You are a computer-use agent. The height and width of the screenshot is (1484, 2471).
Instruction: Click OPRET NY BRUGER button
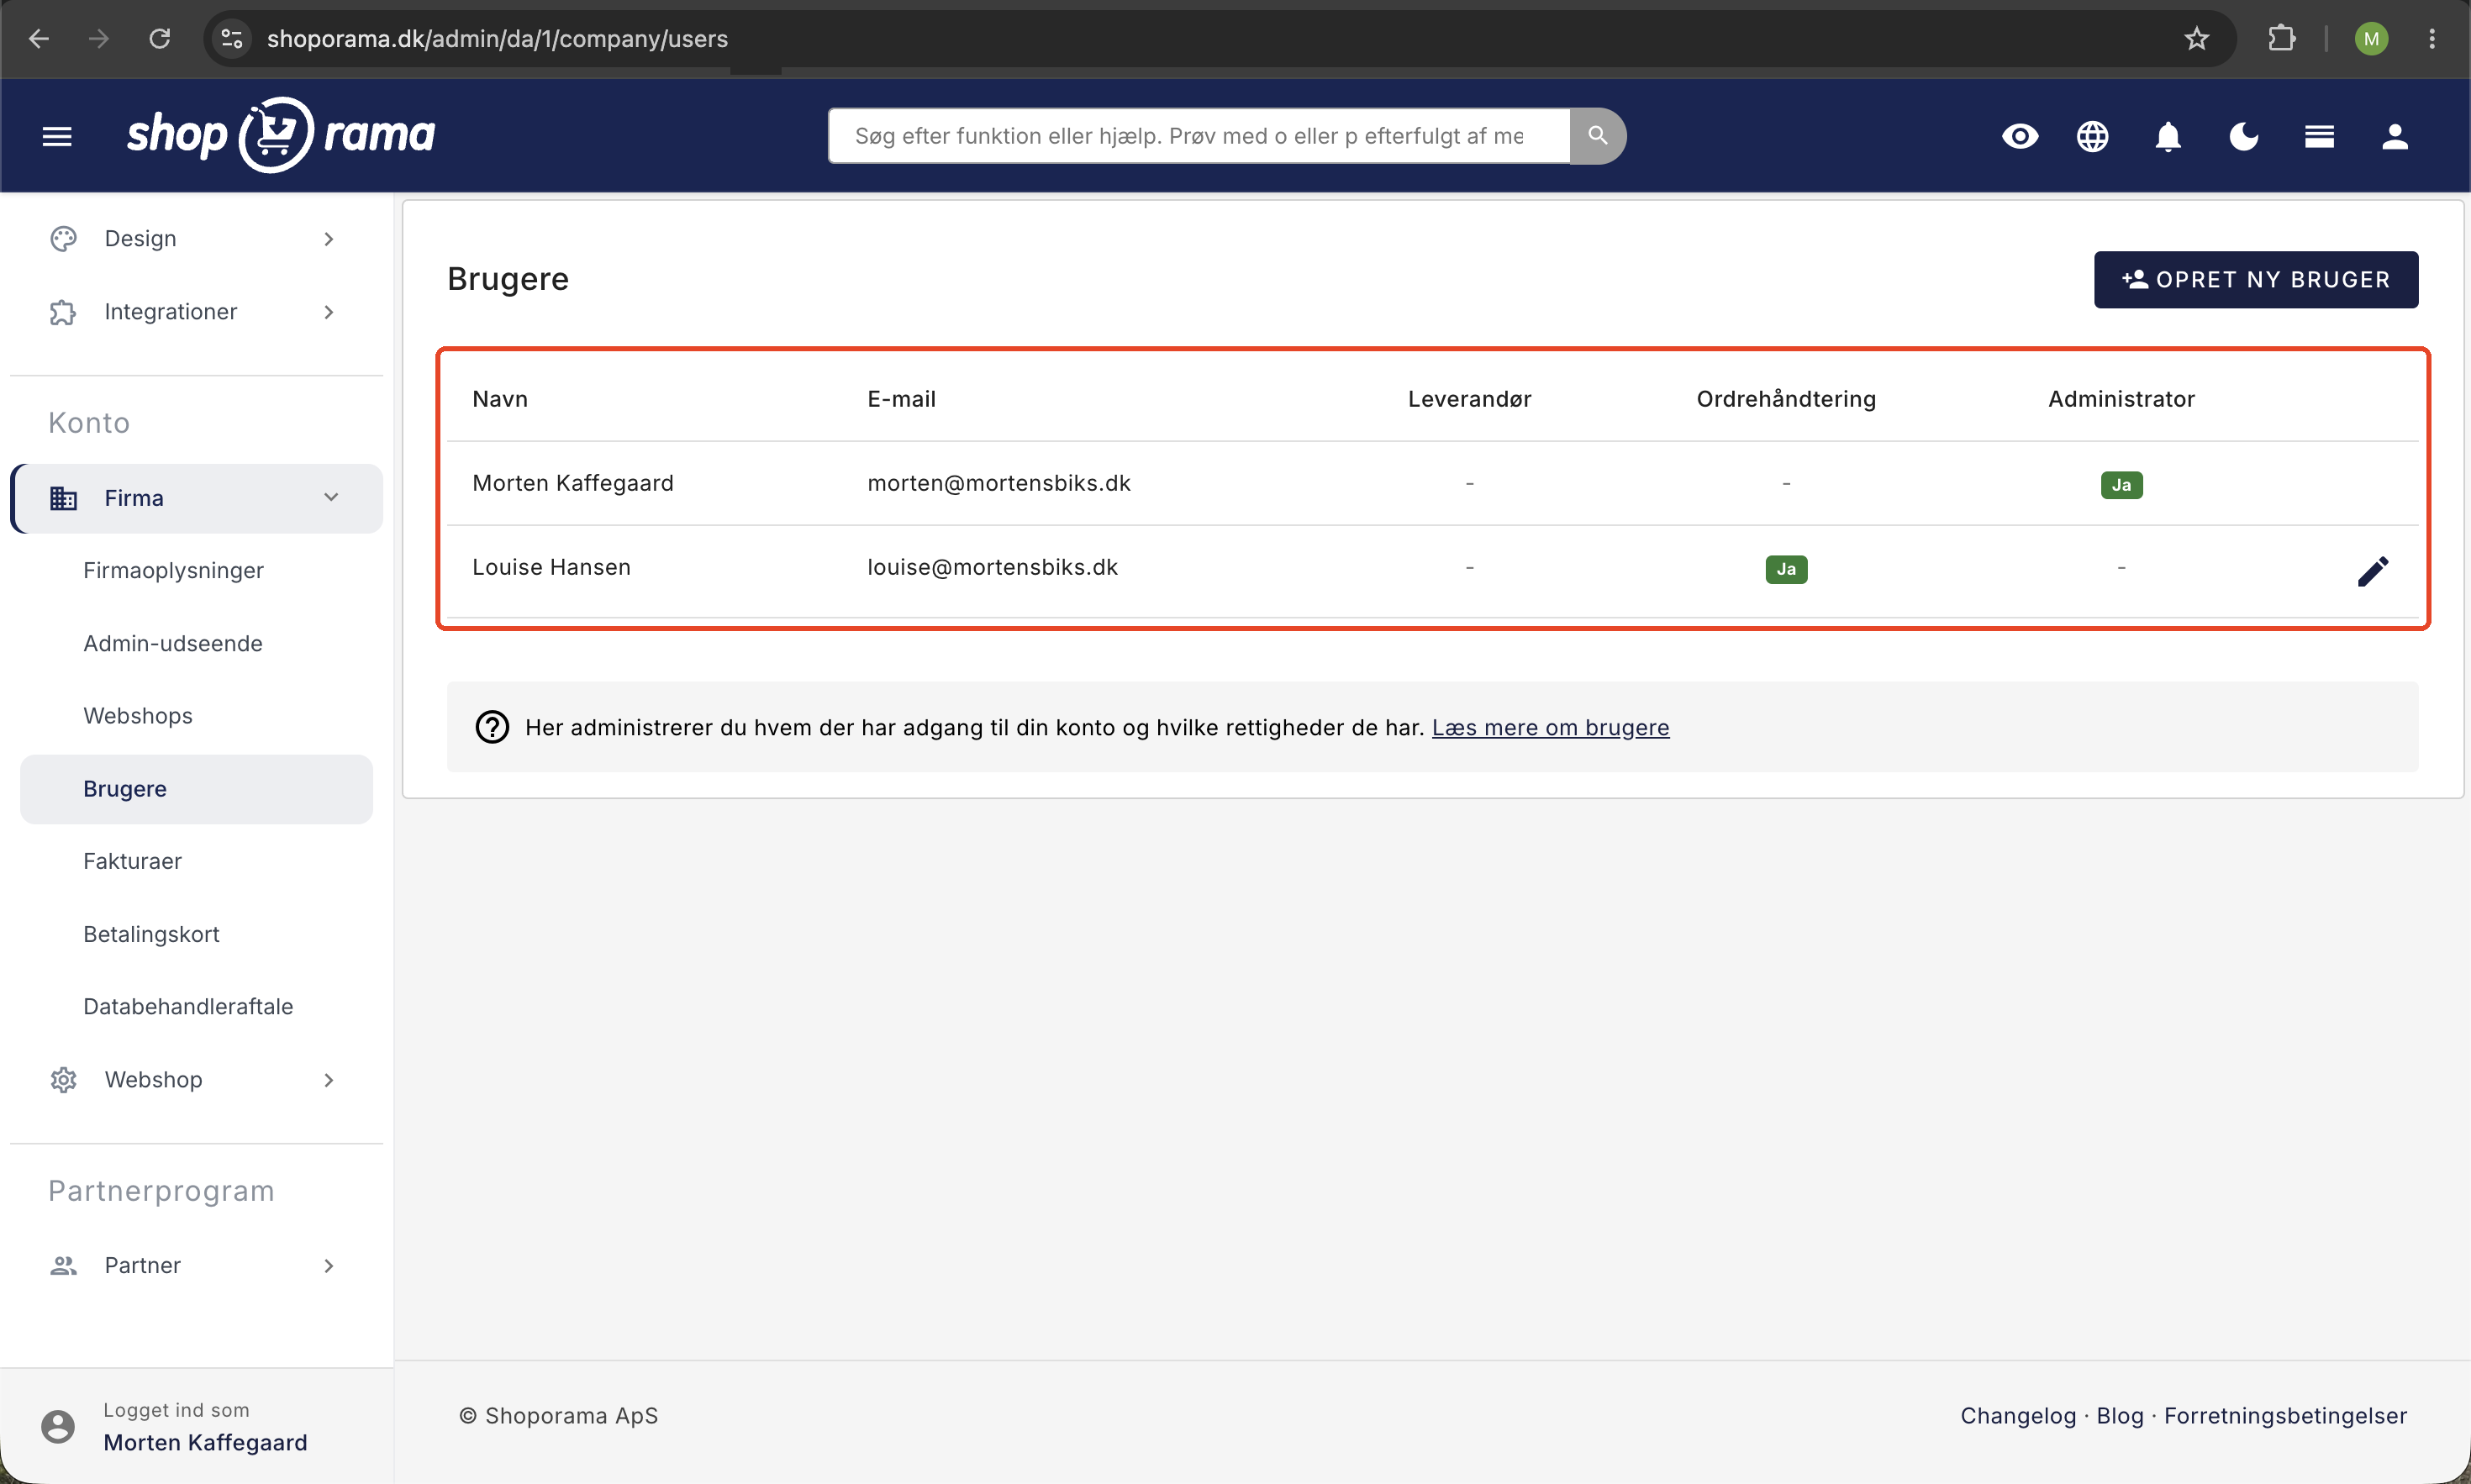pyautogui.click(x=2255, y=279)
